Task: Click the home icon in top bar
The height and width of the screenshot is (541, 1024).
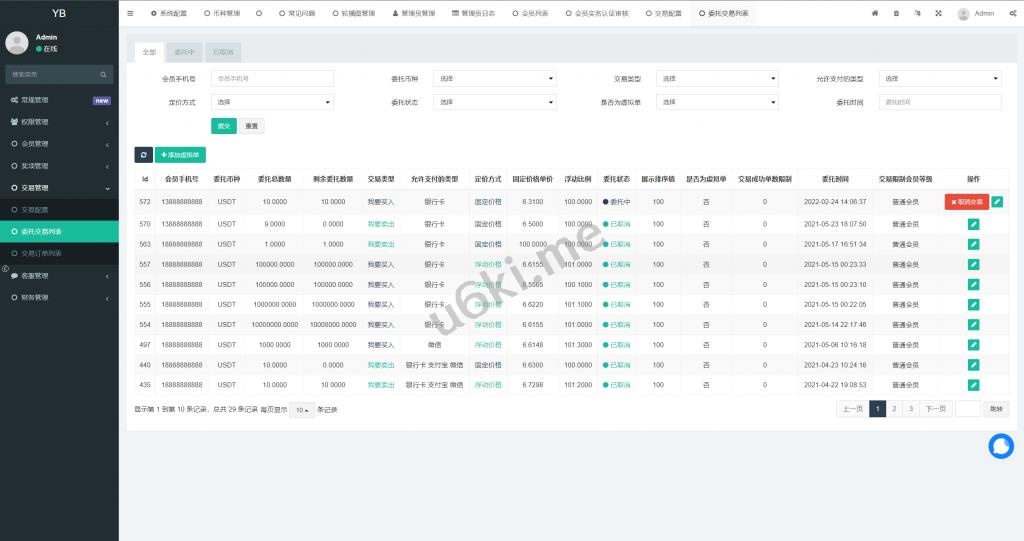Action: pos(875,14)
